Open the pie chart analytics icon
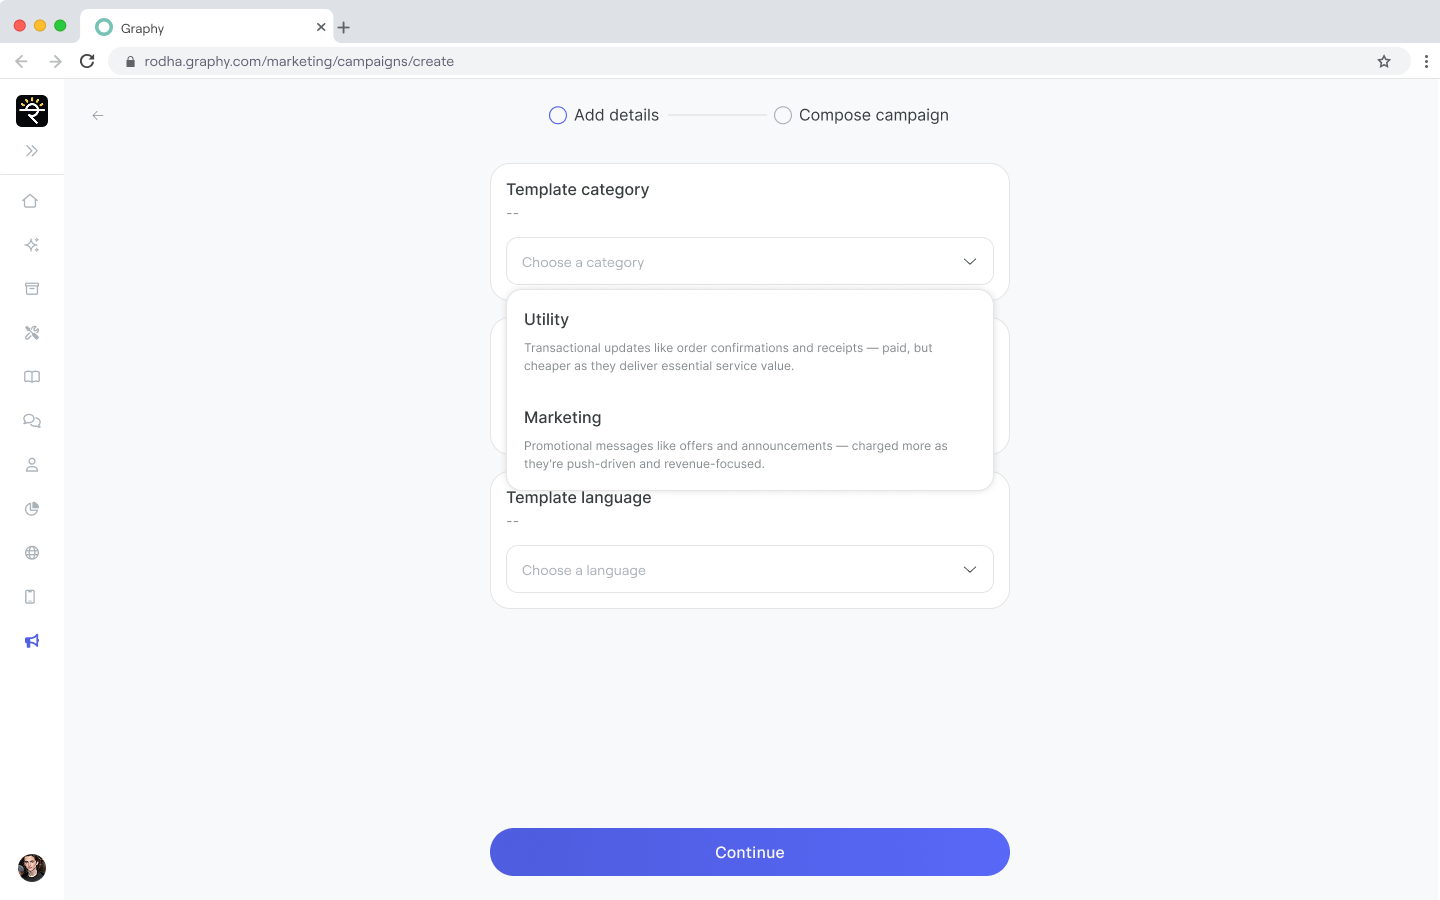 click(x=31, y=509)
